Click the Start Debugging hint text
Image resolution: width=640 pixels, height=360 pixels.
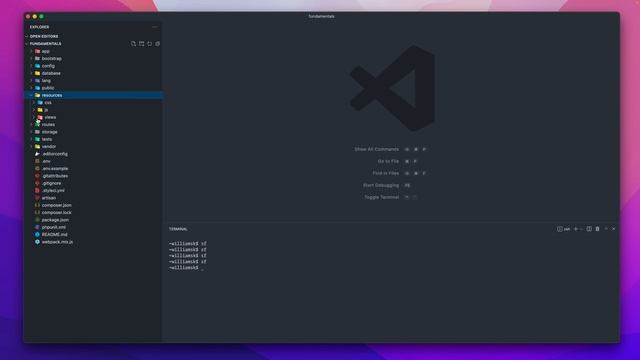click(x=381, y=185)
